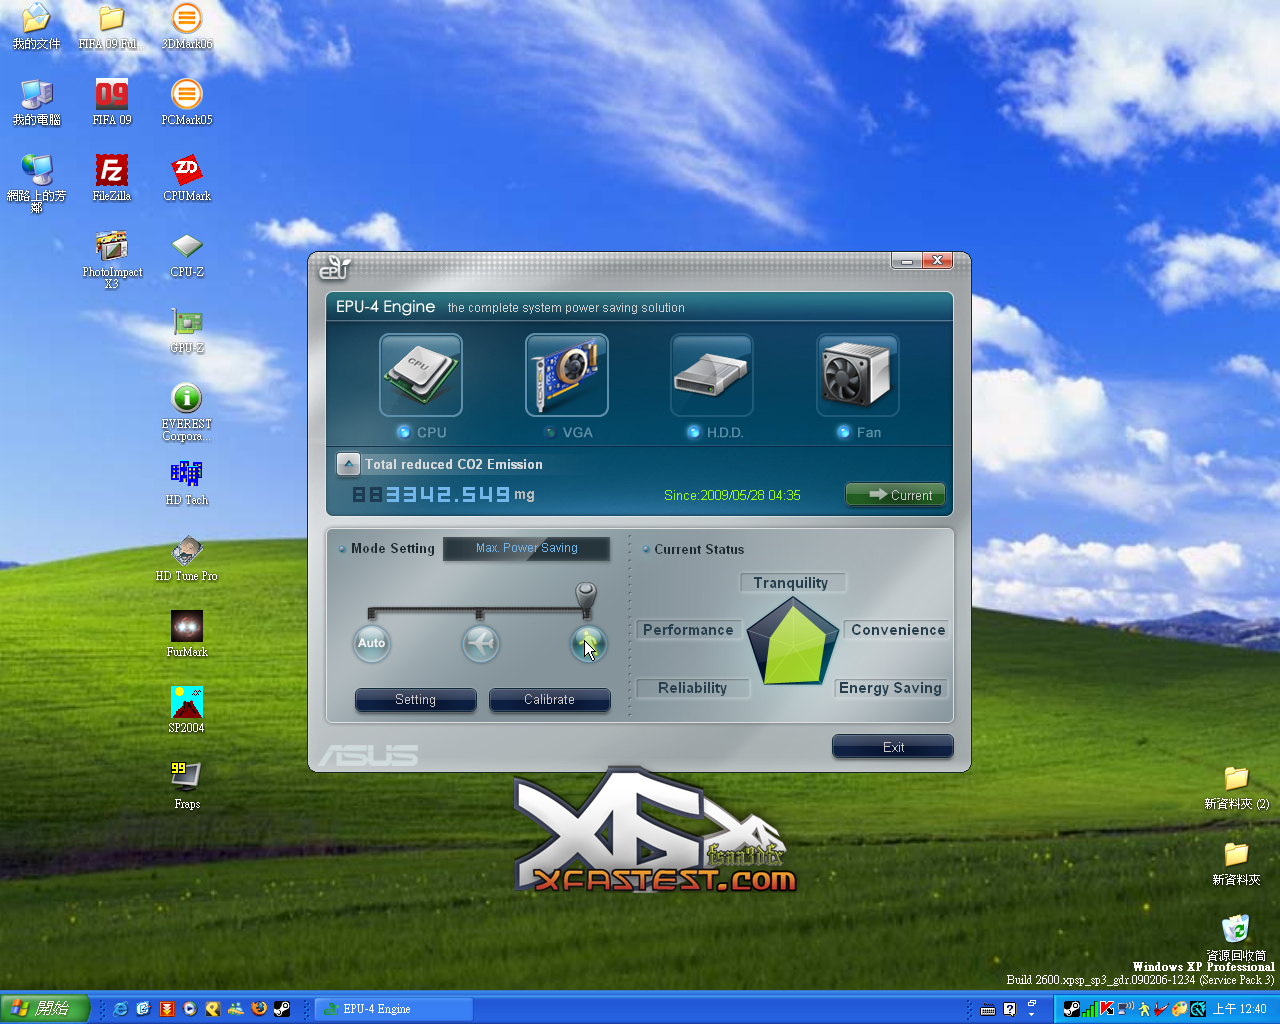Click the Convenience status label
Image resolution: width=1280 pixels, height=1024 pixels.
(x=898, y=630)
